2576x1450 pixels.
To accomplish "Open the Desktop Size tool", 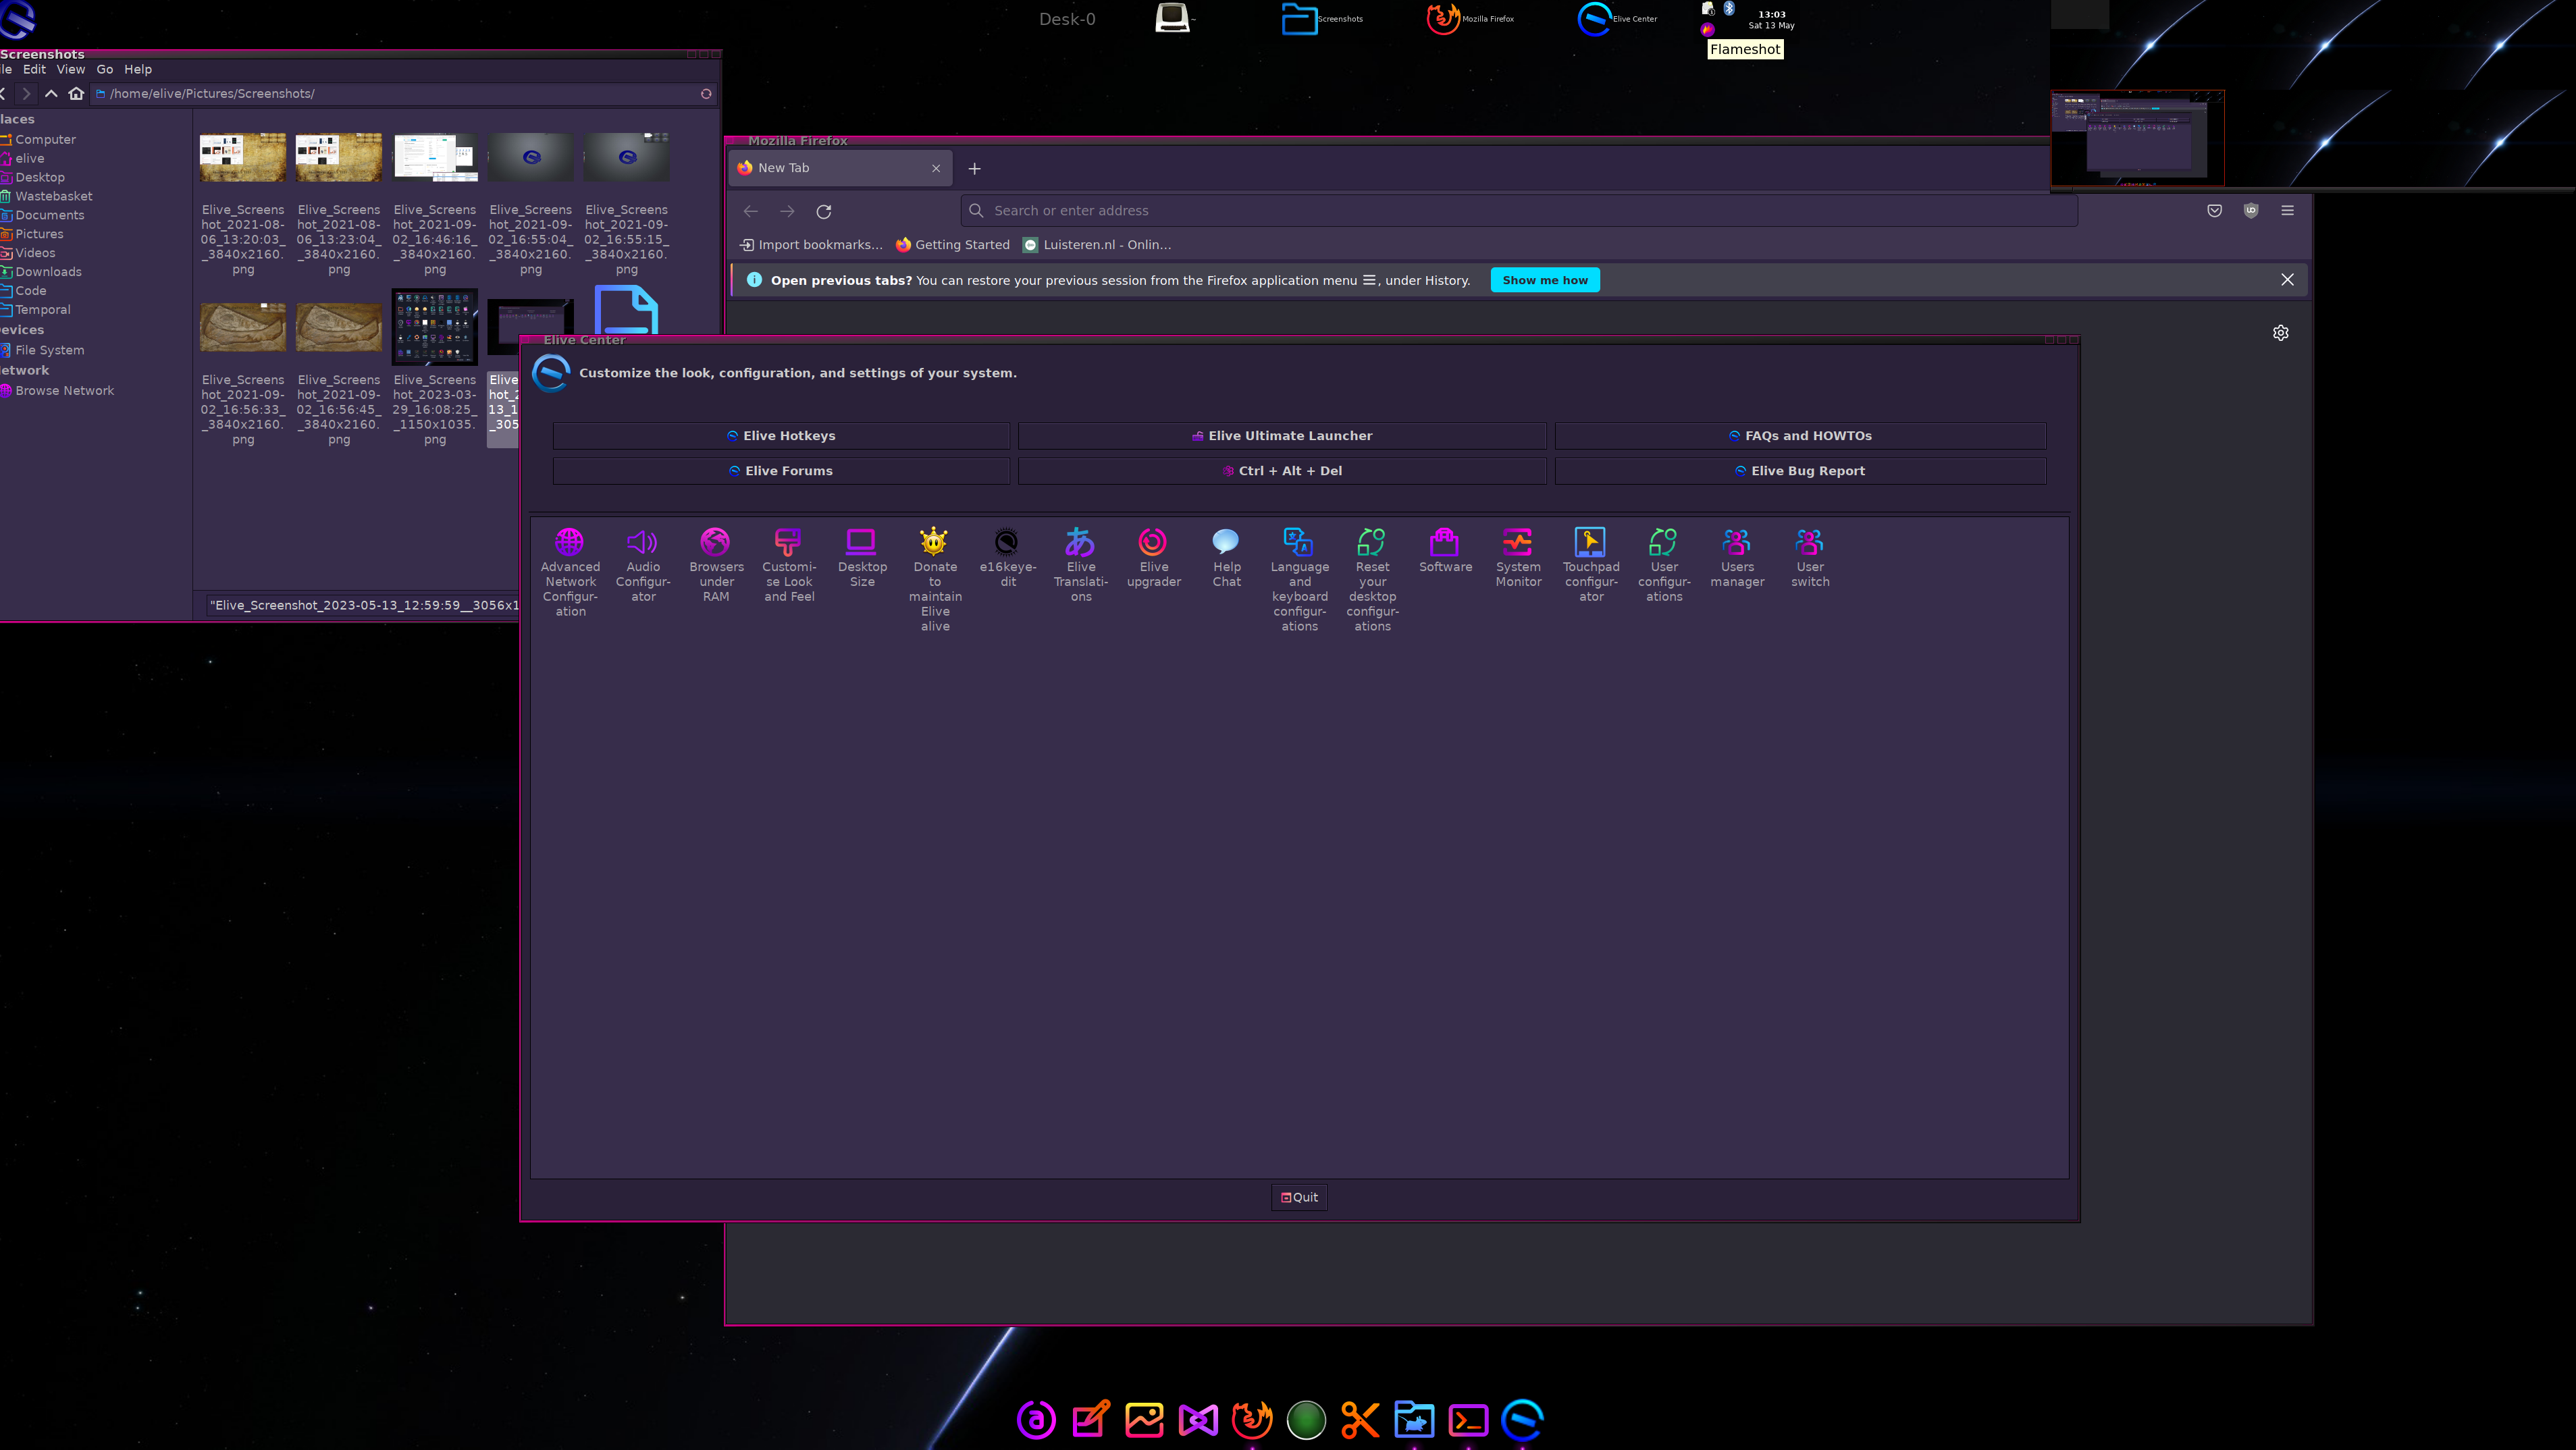I will [x=862, y=557].
